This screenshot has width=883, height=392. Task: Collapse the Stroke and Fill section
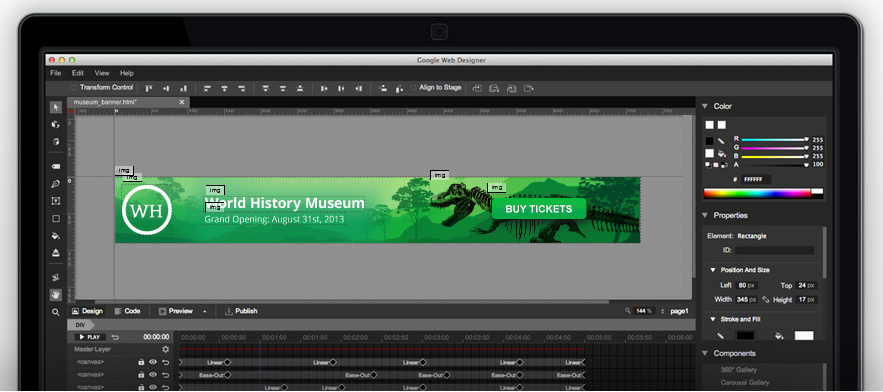712,319
